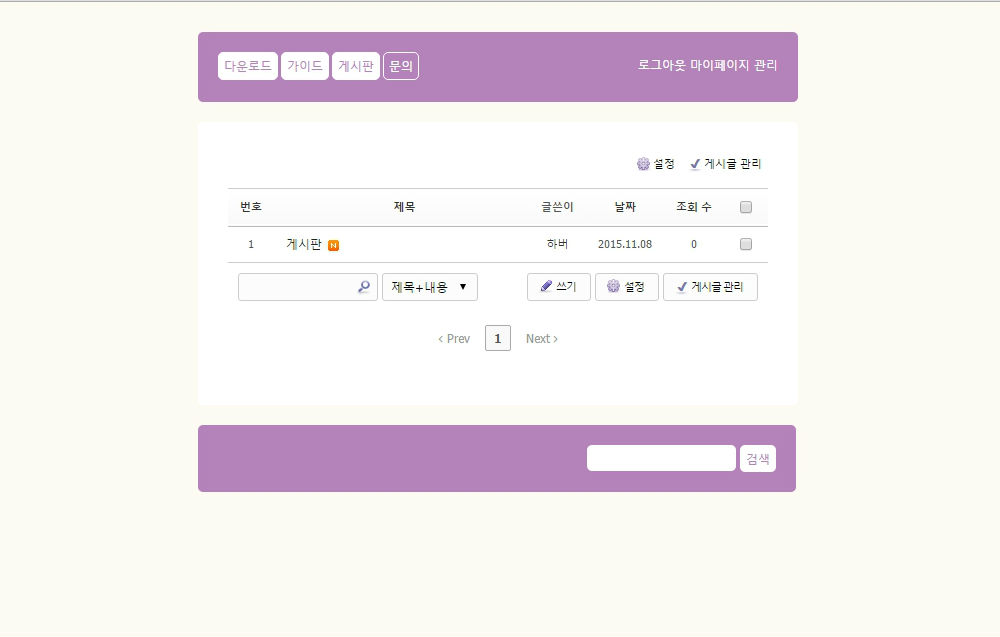Click the 글쓴이 column header
The height and width of the screenshot is (637, 1000).
557,207
